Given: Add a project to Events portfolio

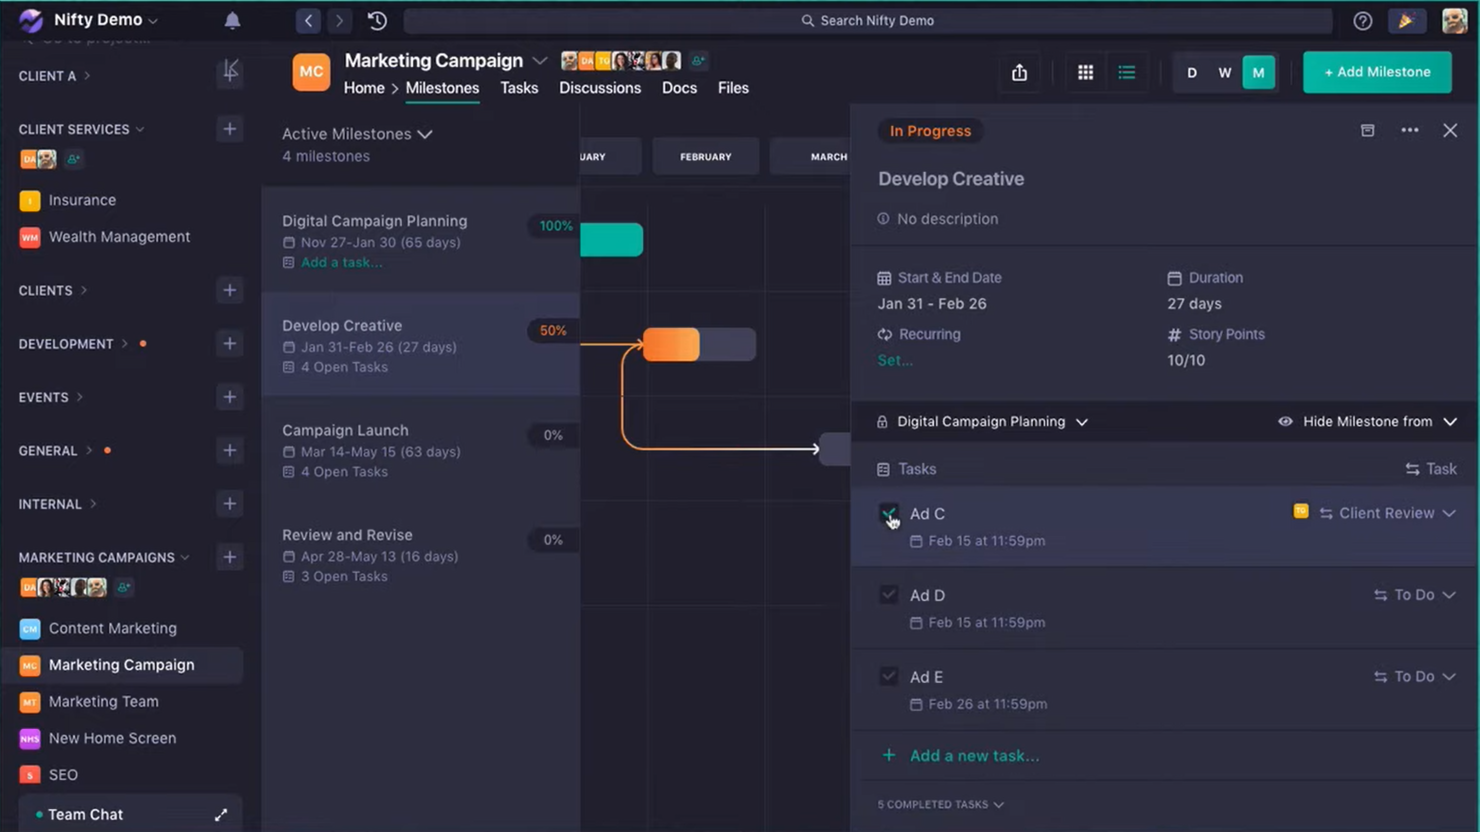Looking at the screenshot, I should click(x=229, y=397).
